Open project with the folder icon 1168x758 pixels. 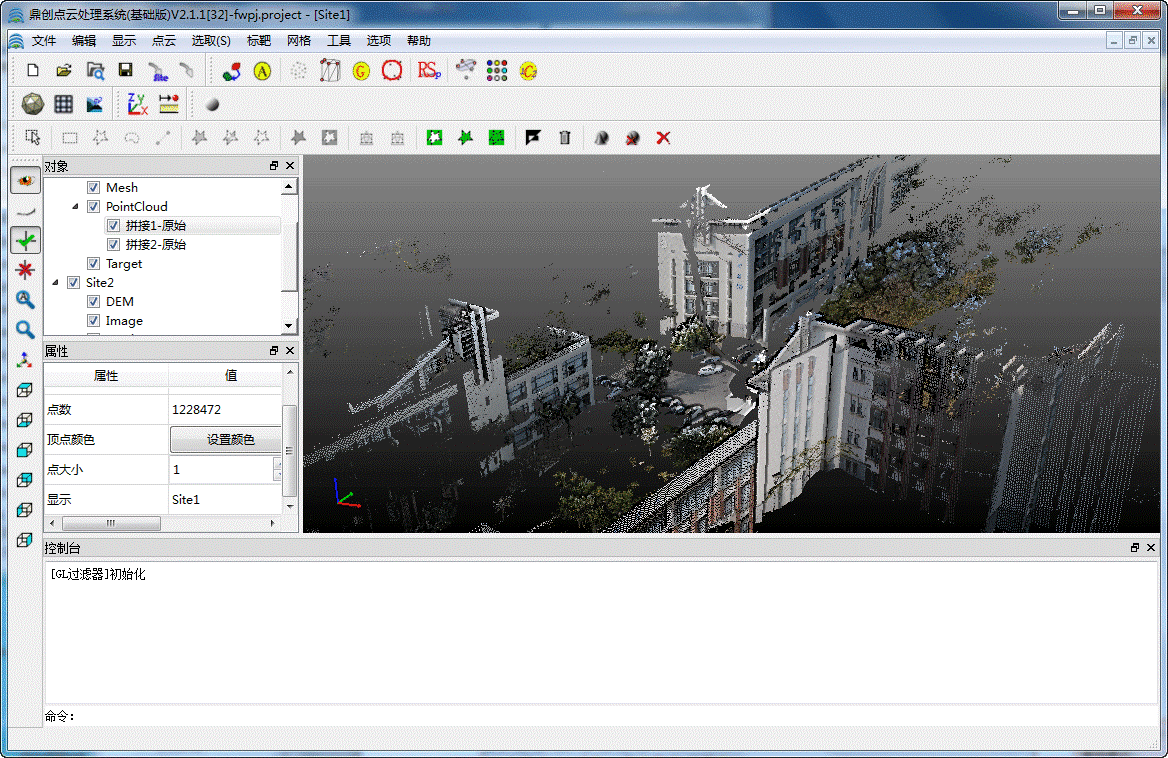coord(64,71)
